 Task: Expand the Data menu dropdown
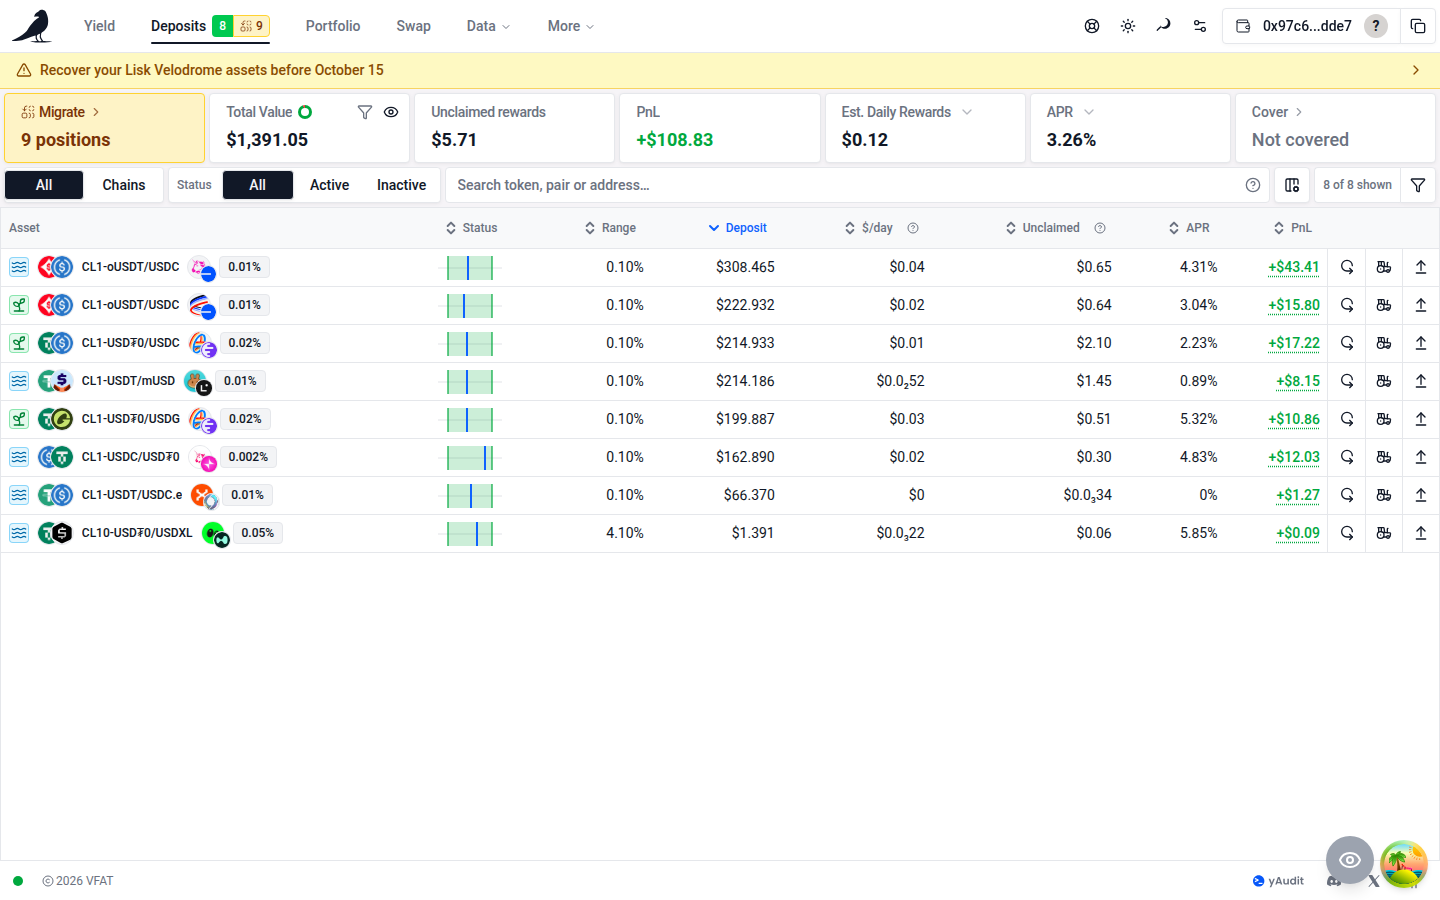(x=488, y=26)
